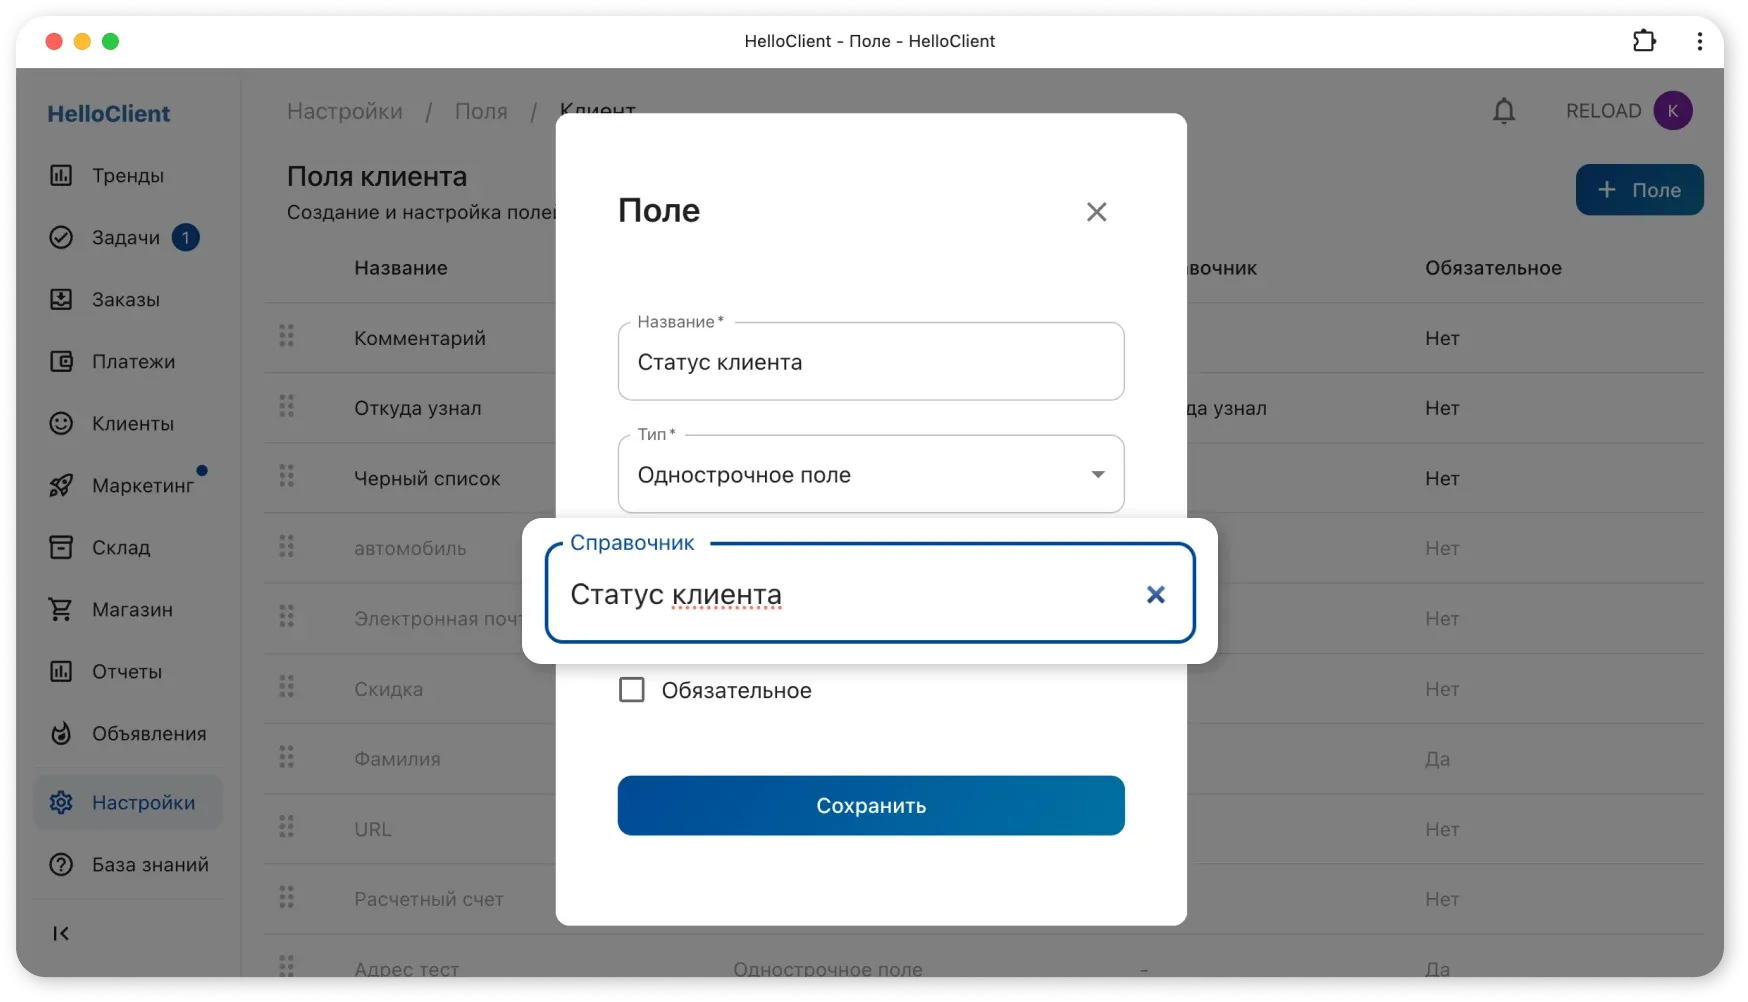Open База знаний menu item

coord(150,865)
